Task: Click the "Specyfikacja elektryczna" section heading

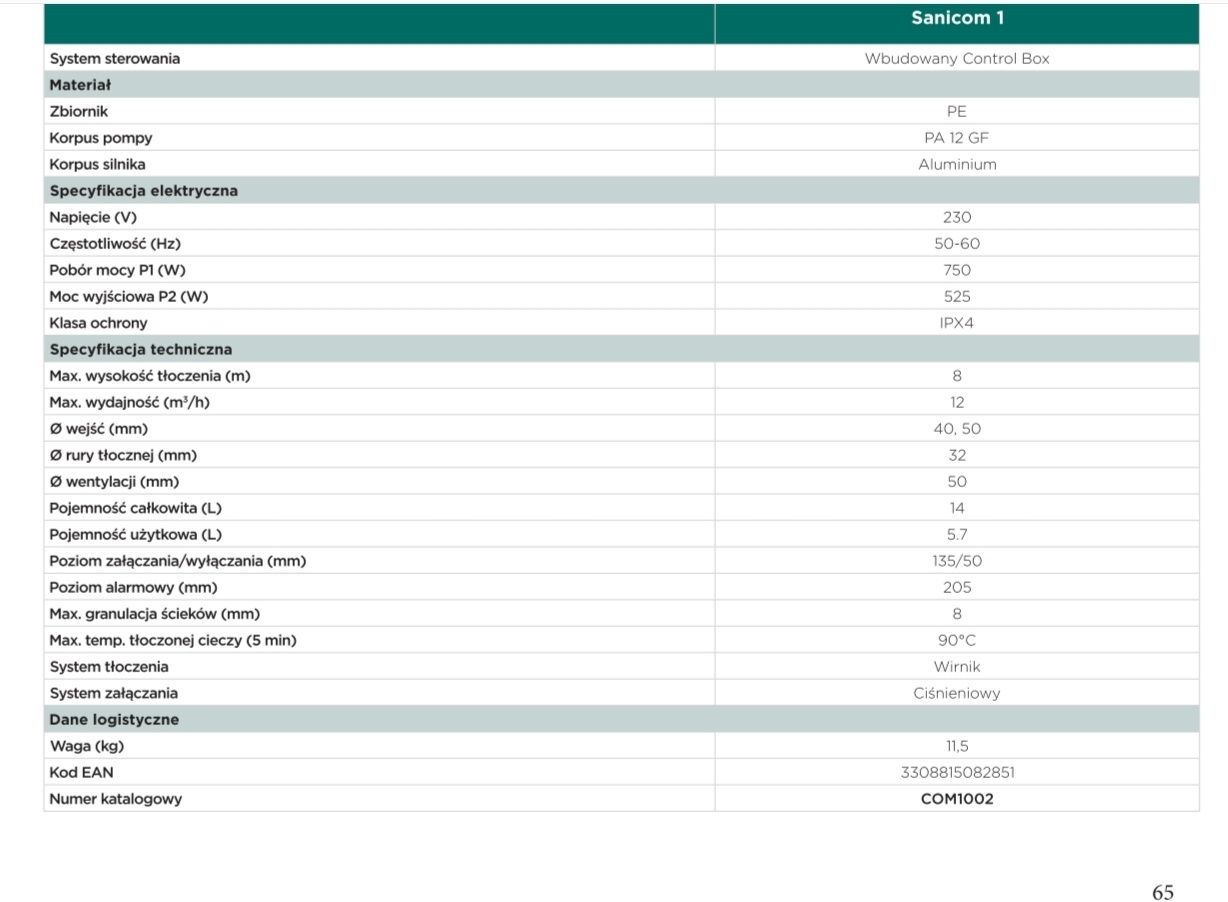Action: (x=144, y=190)
